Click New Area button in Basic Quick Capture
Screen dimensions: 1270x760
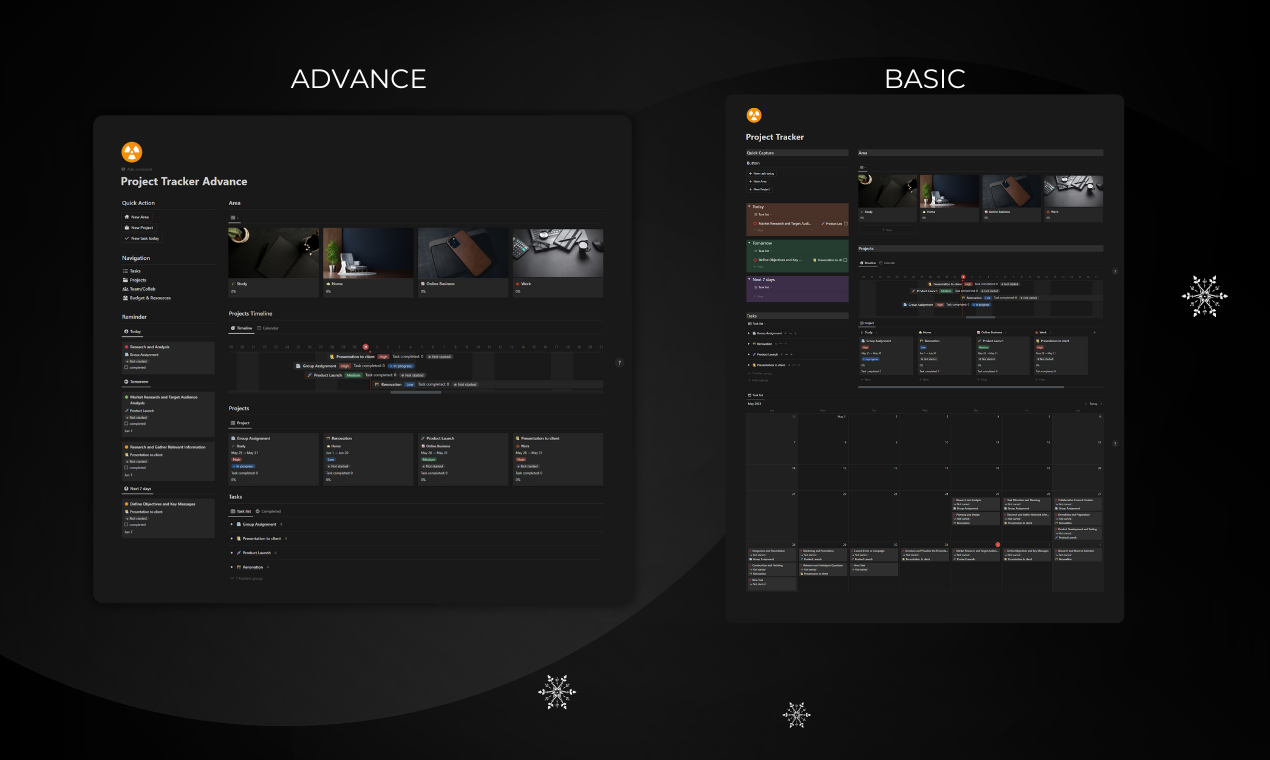[759, 181]
